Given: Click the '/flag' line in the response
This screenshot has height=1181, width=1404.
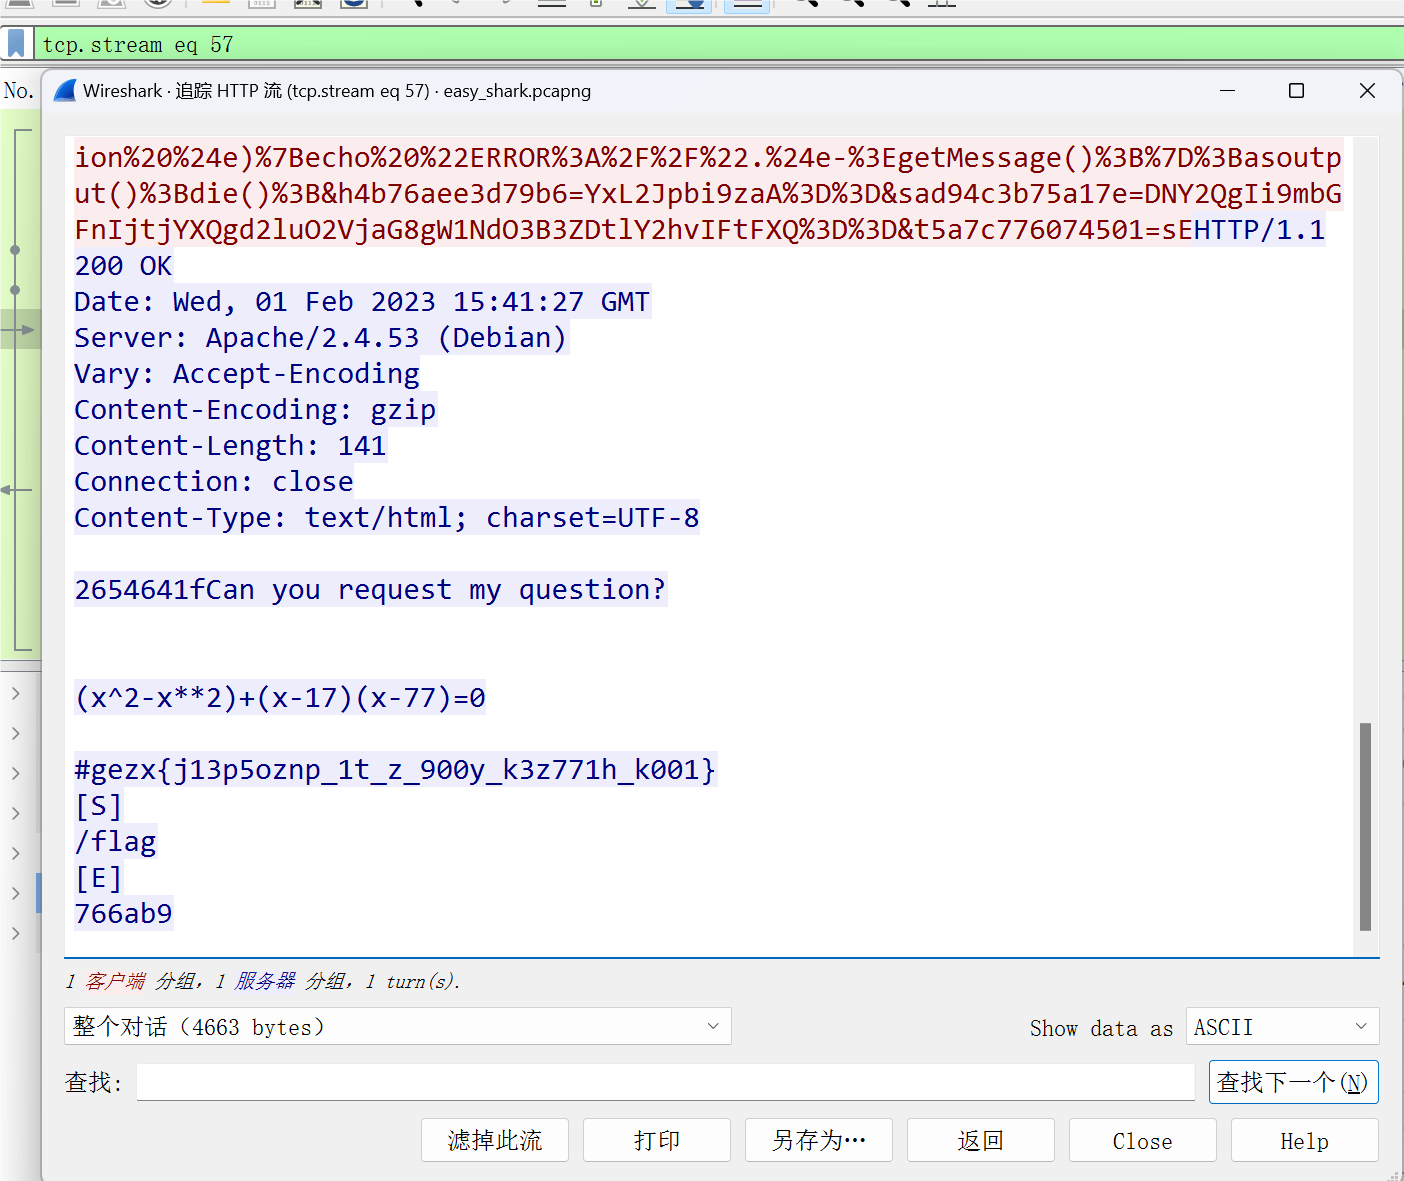Looking at the screenshot, I should point(115,842).
